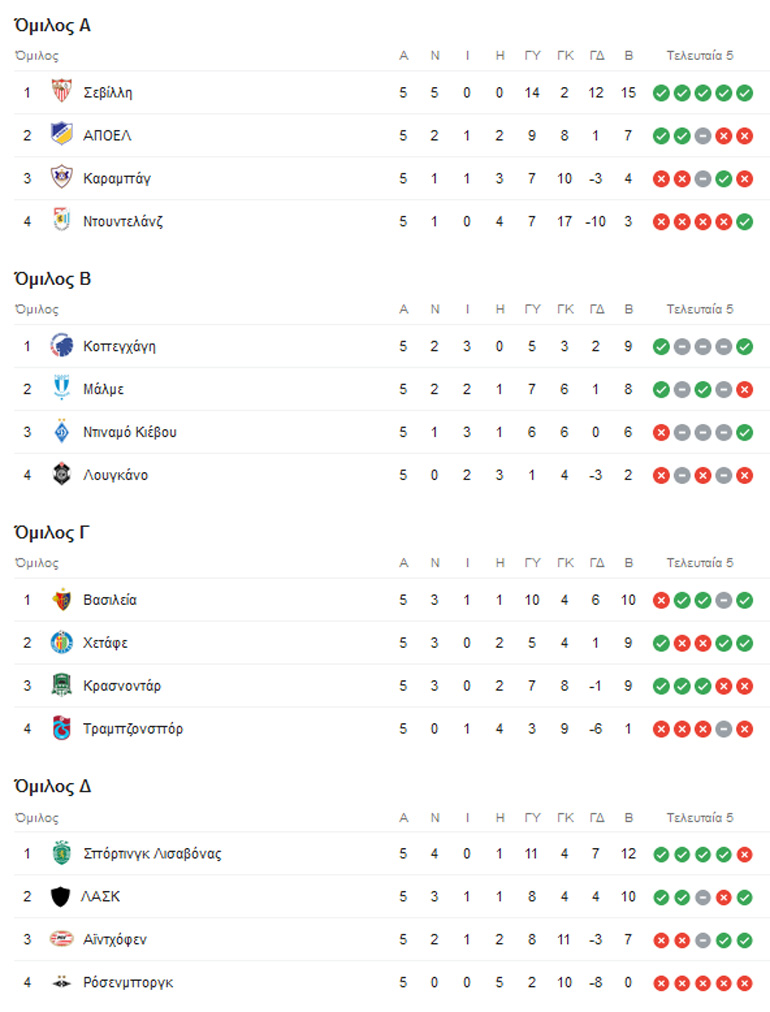This screenshot has height=1012, width=770.
Task: Click Σεβίλλη's most recent win indicator
Action: pos(744,93)
